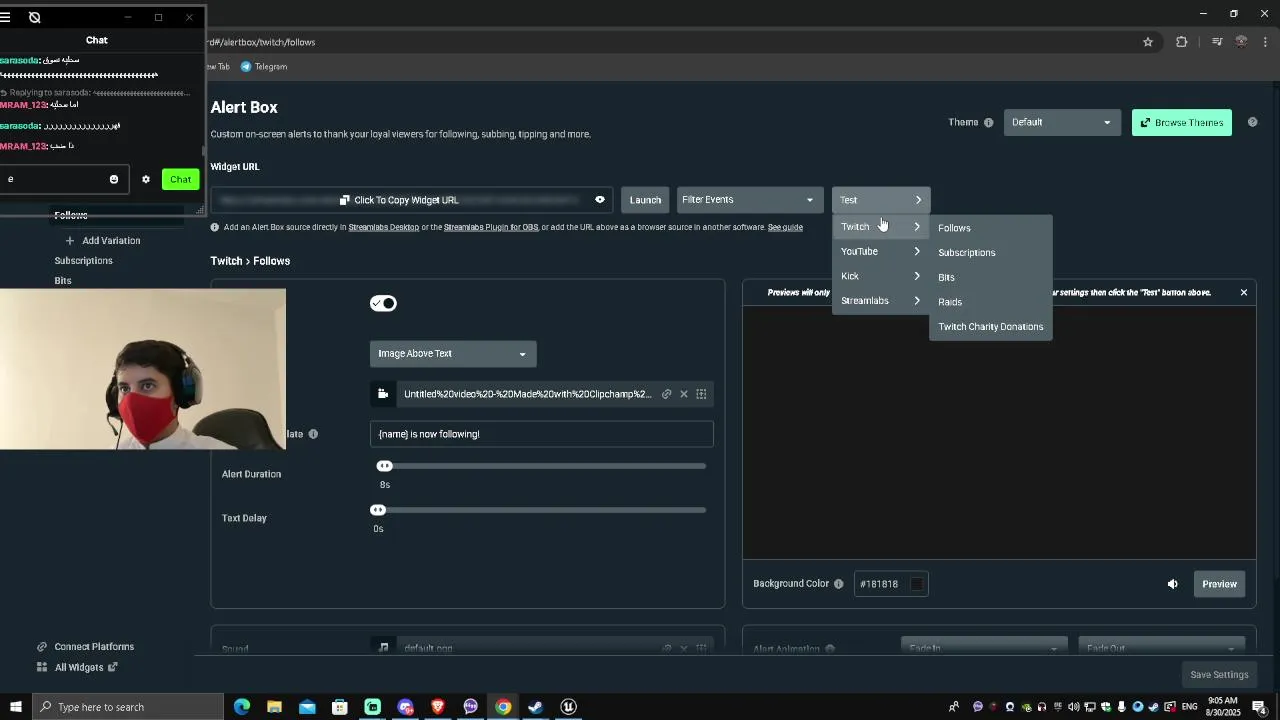The width and height of the screenshot is (1280, 720).
Task: Show Background Color info icon
Action: click(838, 584)
